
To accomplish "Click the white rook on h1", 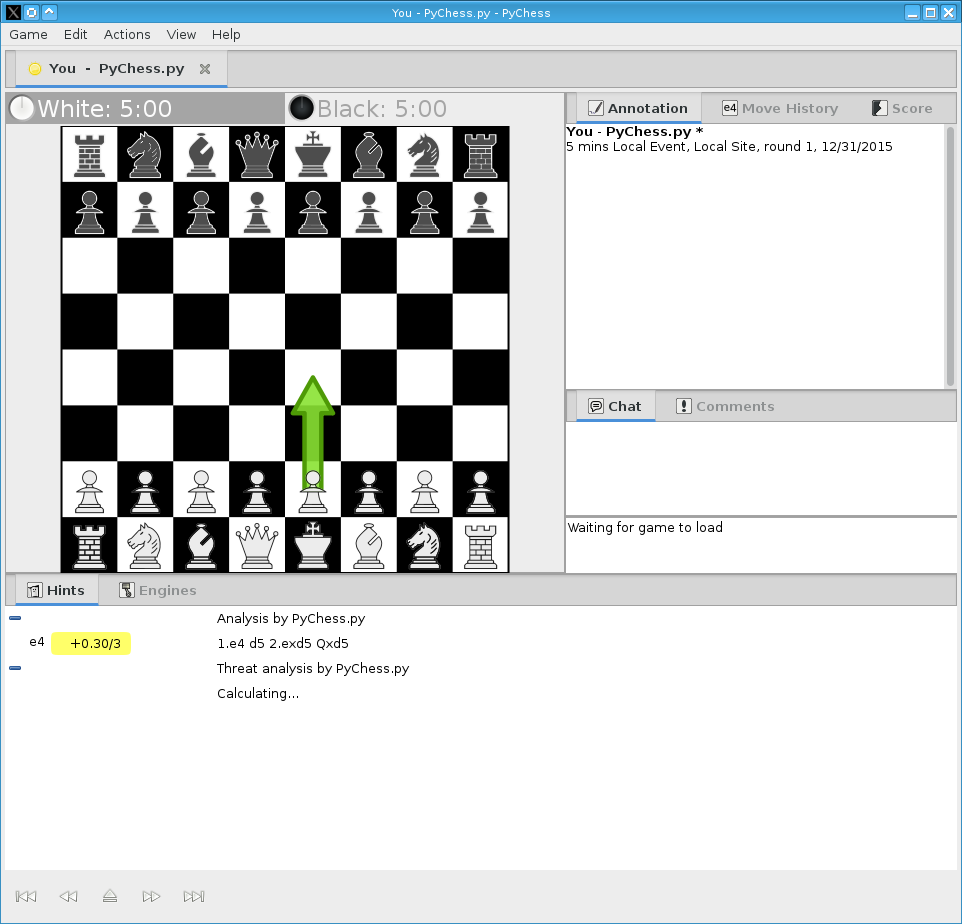I will click(480, 545).
